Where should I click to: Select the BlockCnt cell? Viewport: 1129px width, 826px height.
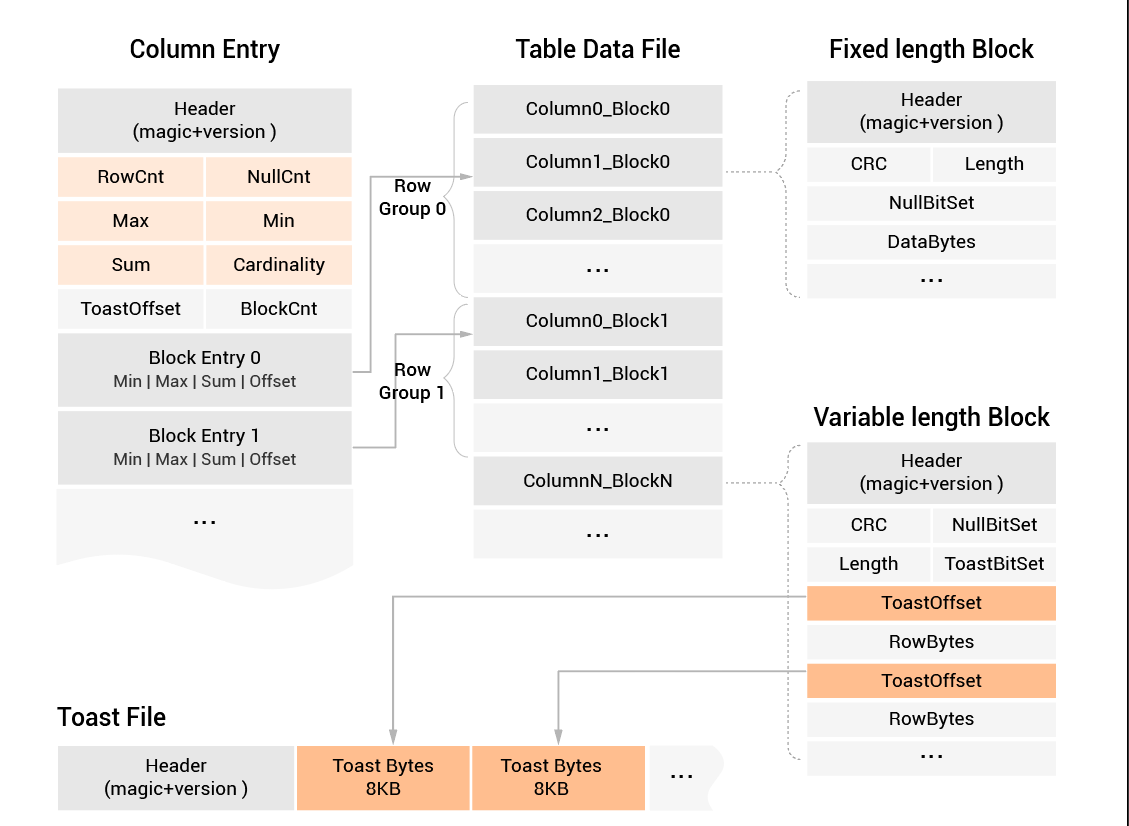[x=279, y=309]
